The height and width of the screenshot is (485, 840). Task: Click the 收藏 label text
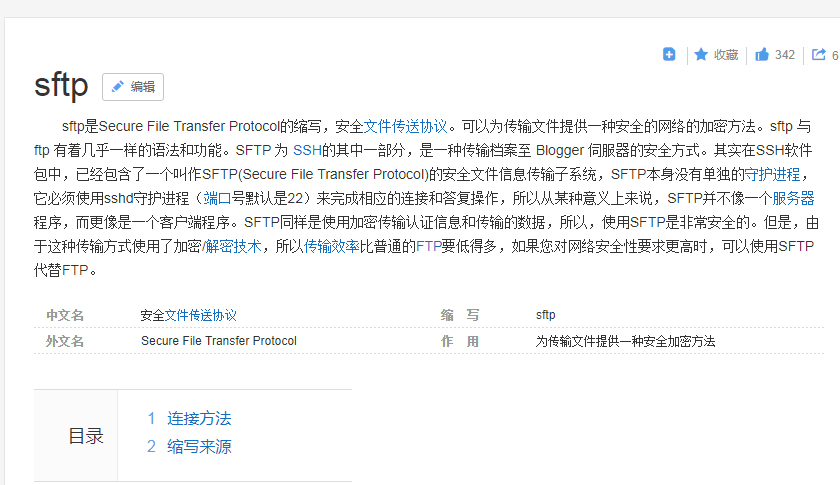coord(726,55)
